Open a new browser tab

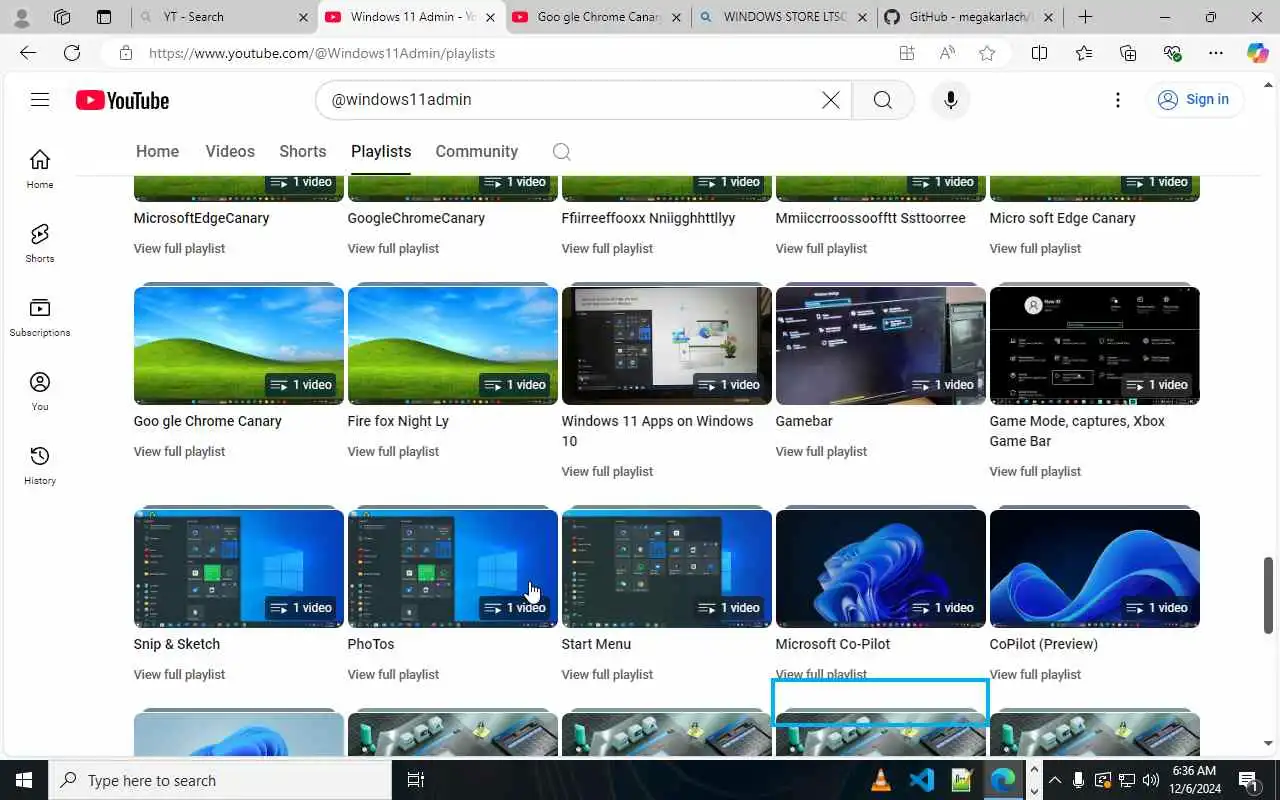1085,17
